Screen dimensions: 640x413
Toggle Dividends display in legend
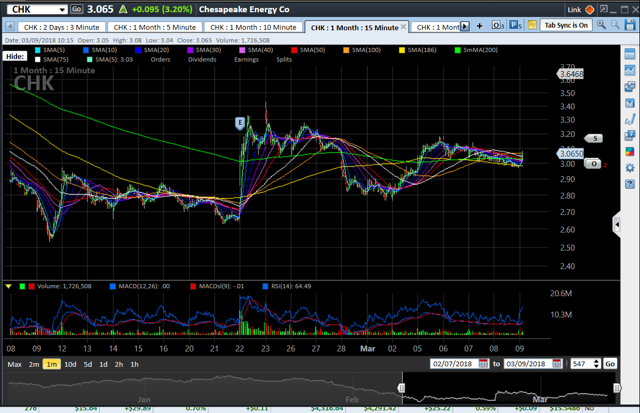pos(202,60)
